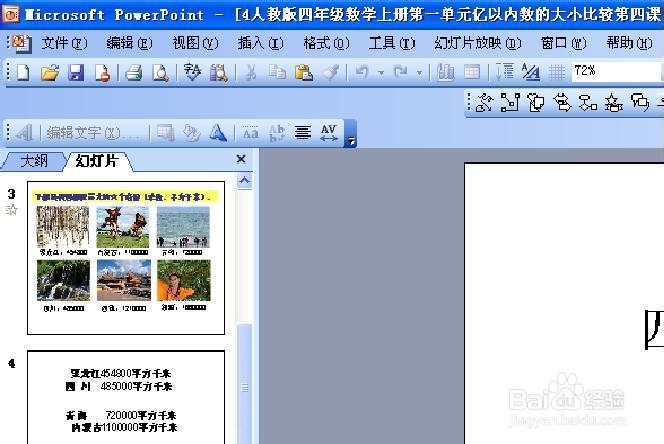The height and width of the screenshot is (444, 664).
Task: Open Print Preview magnifier icon
Action: point(160,72)
